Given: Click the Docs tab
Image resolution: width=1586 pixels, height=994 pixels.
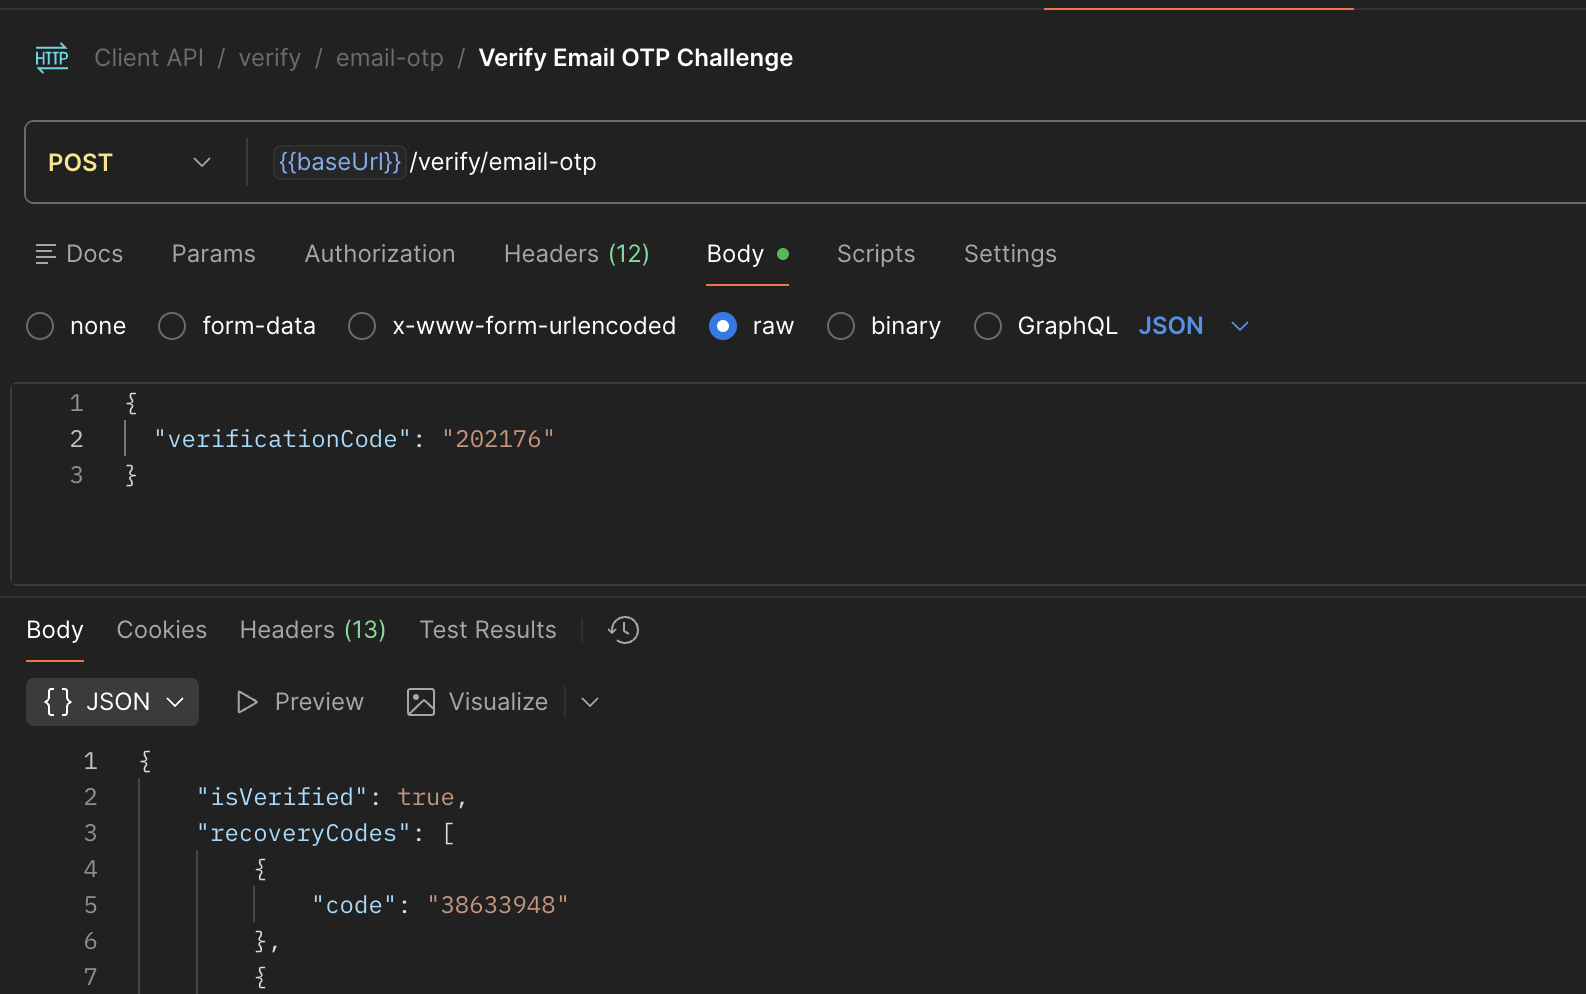Looking at the screenshot, I should (x=79, y=254).
